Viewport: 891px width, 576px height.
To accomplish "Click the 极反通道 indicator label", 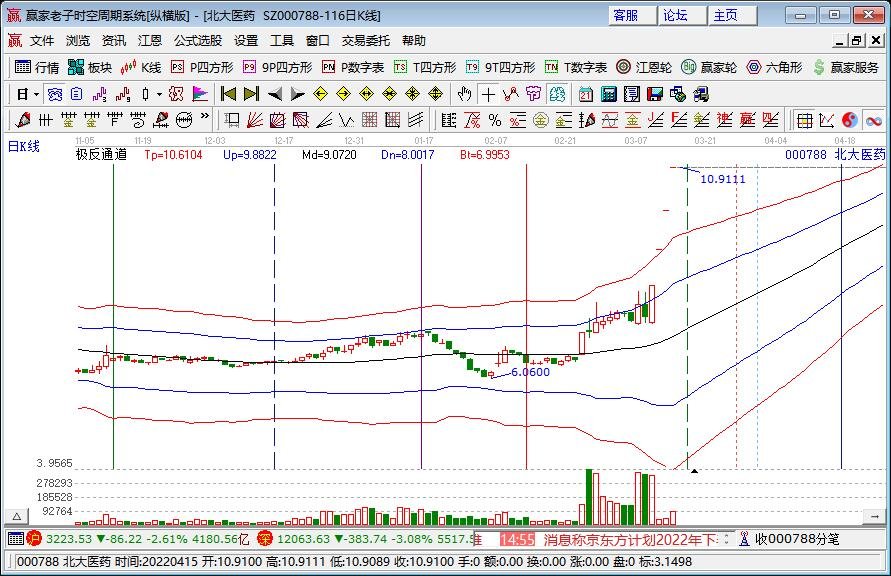I will 101,155.
